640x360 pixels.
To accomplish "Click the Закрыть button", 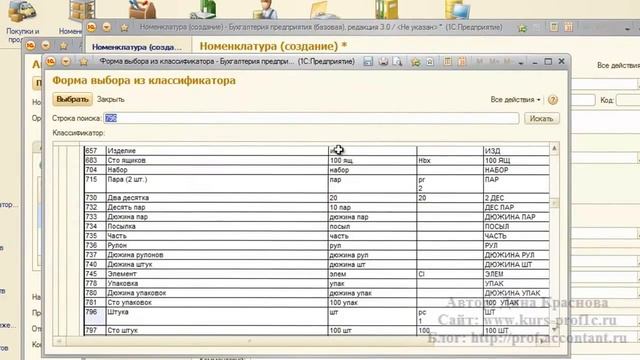I will click(x=111, y=99).
